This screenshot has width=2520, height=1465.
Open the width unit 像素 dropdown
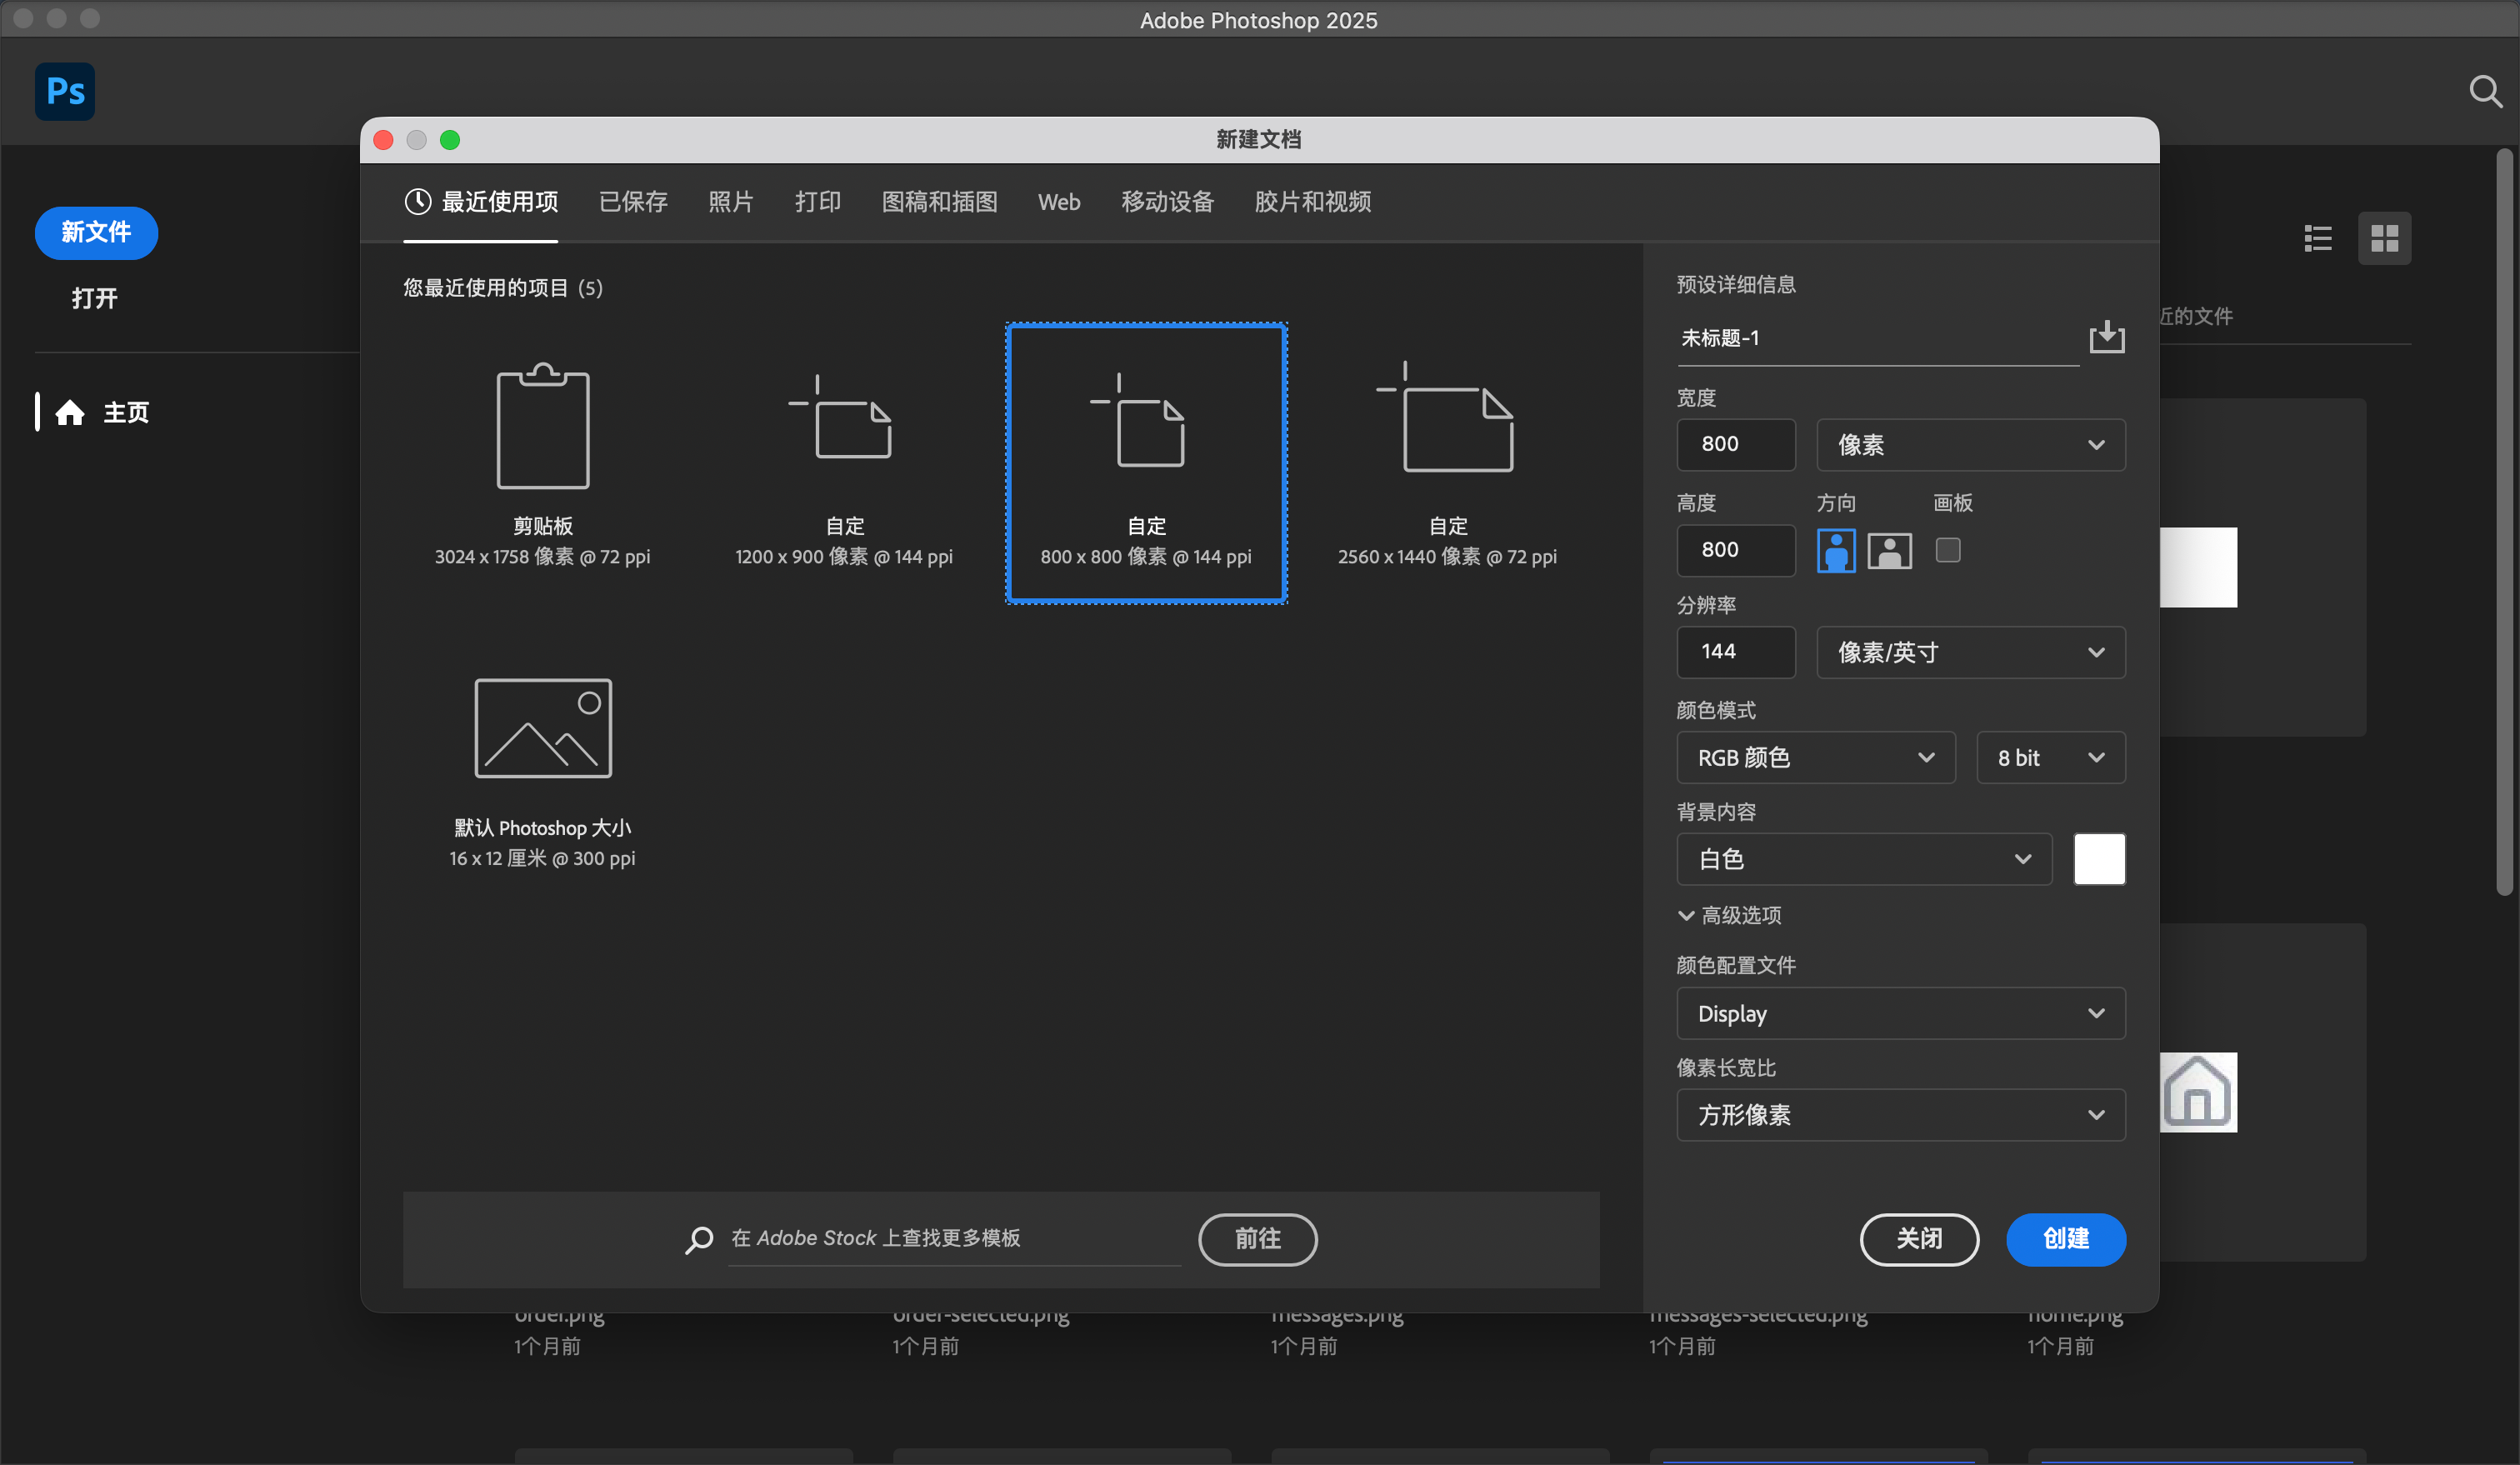pos(1970,445)
